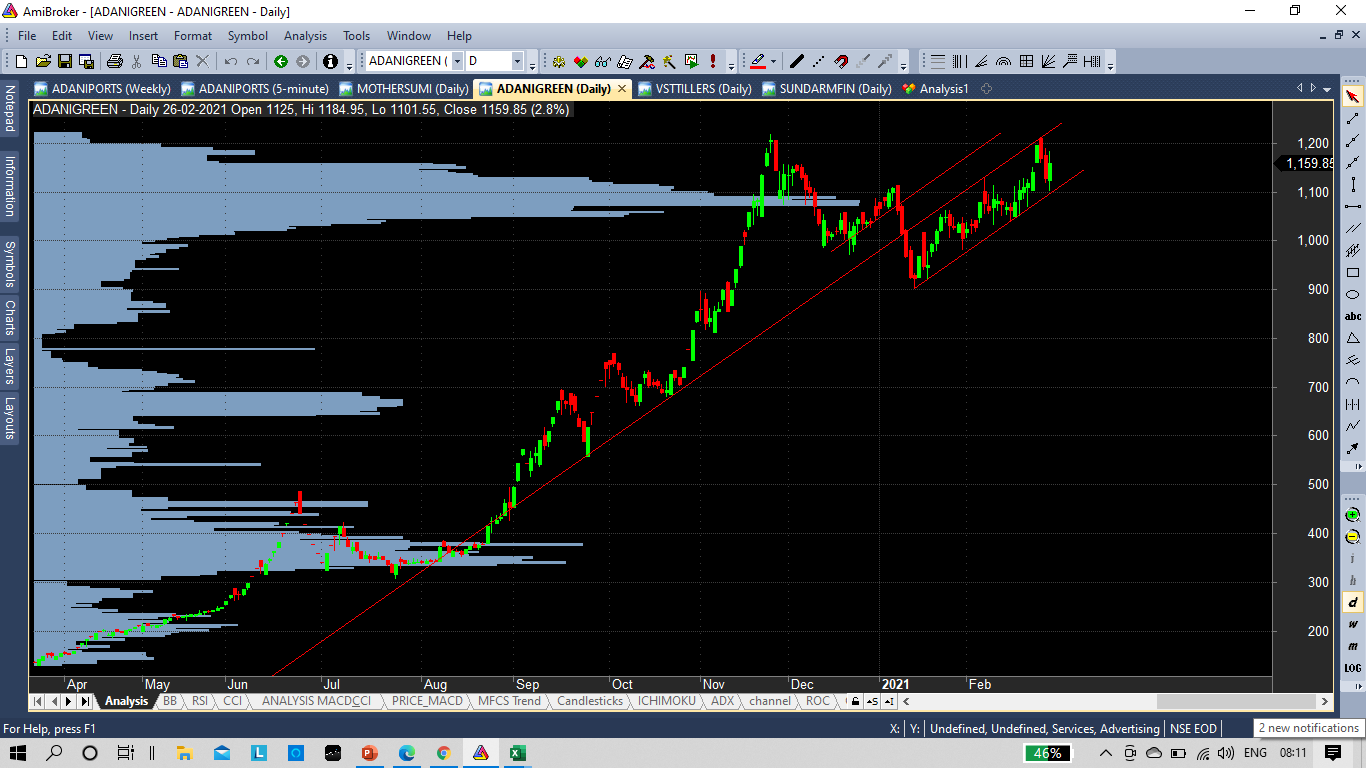Open the Layouts side panel
The width and height of the screenshot is (1366, 768).
click(10, 418)
